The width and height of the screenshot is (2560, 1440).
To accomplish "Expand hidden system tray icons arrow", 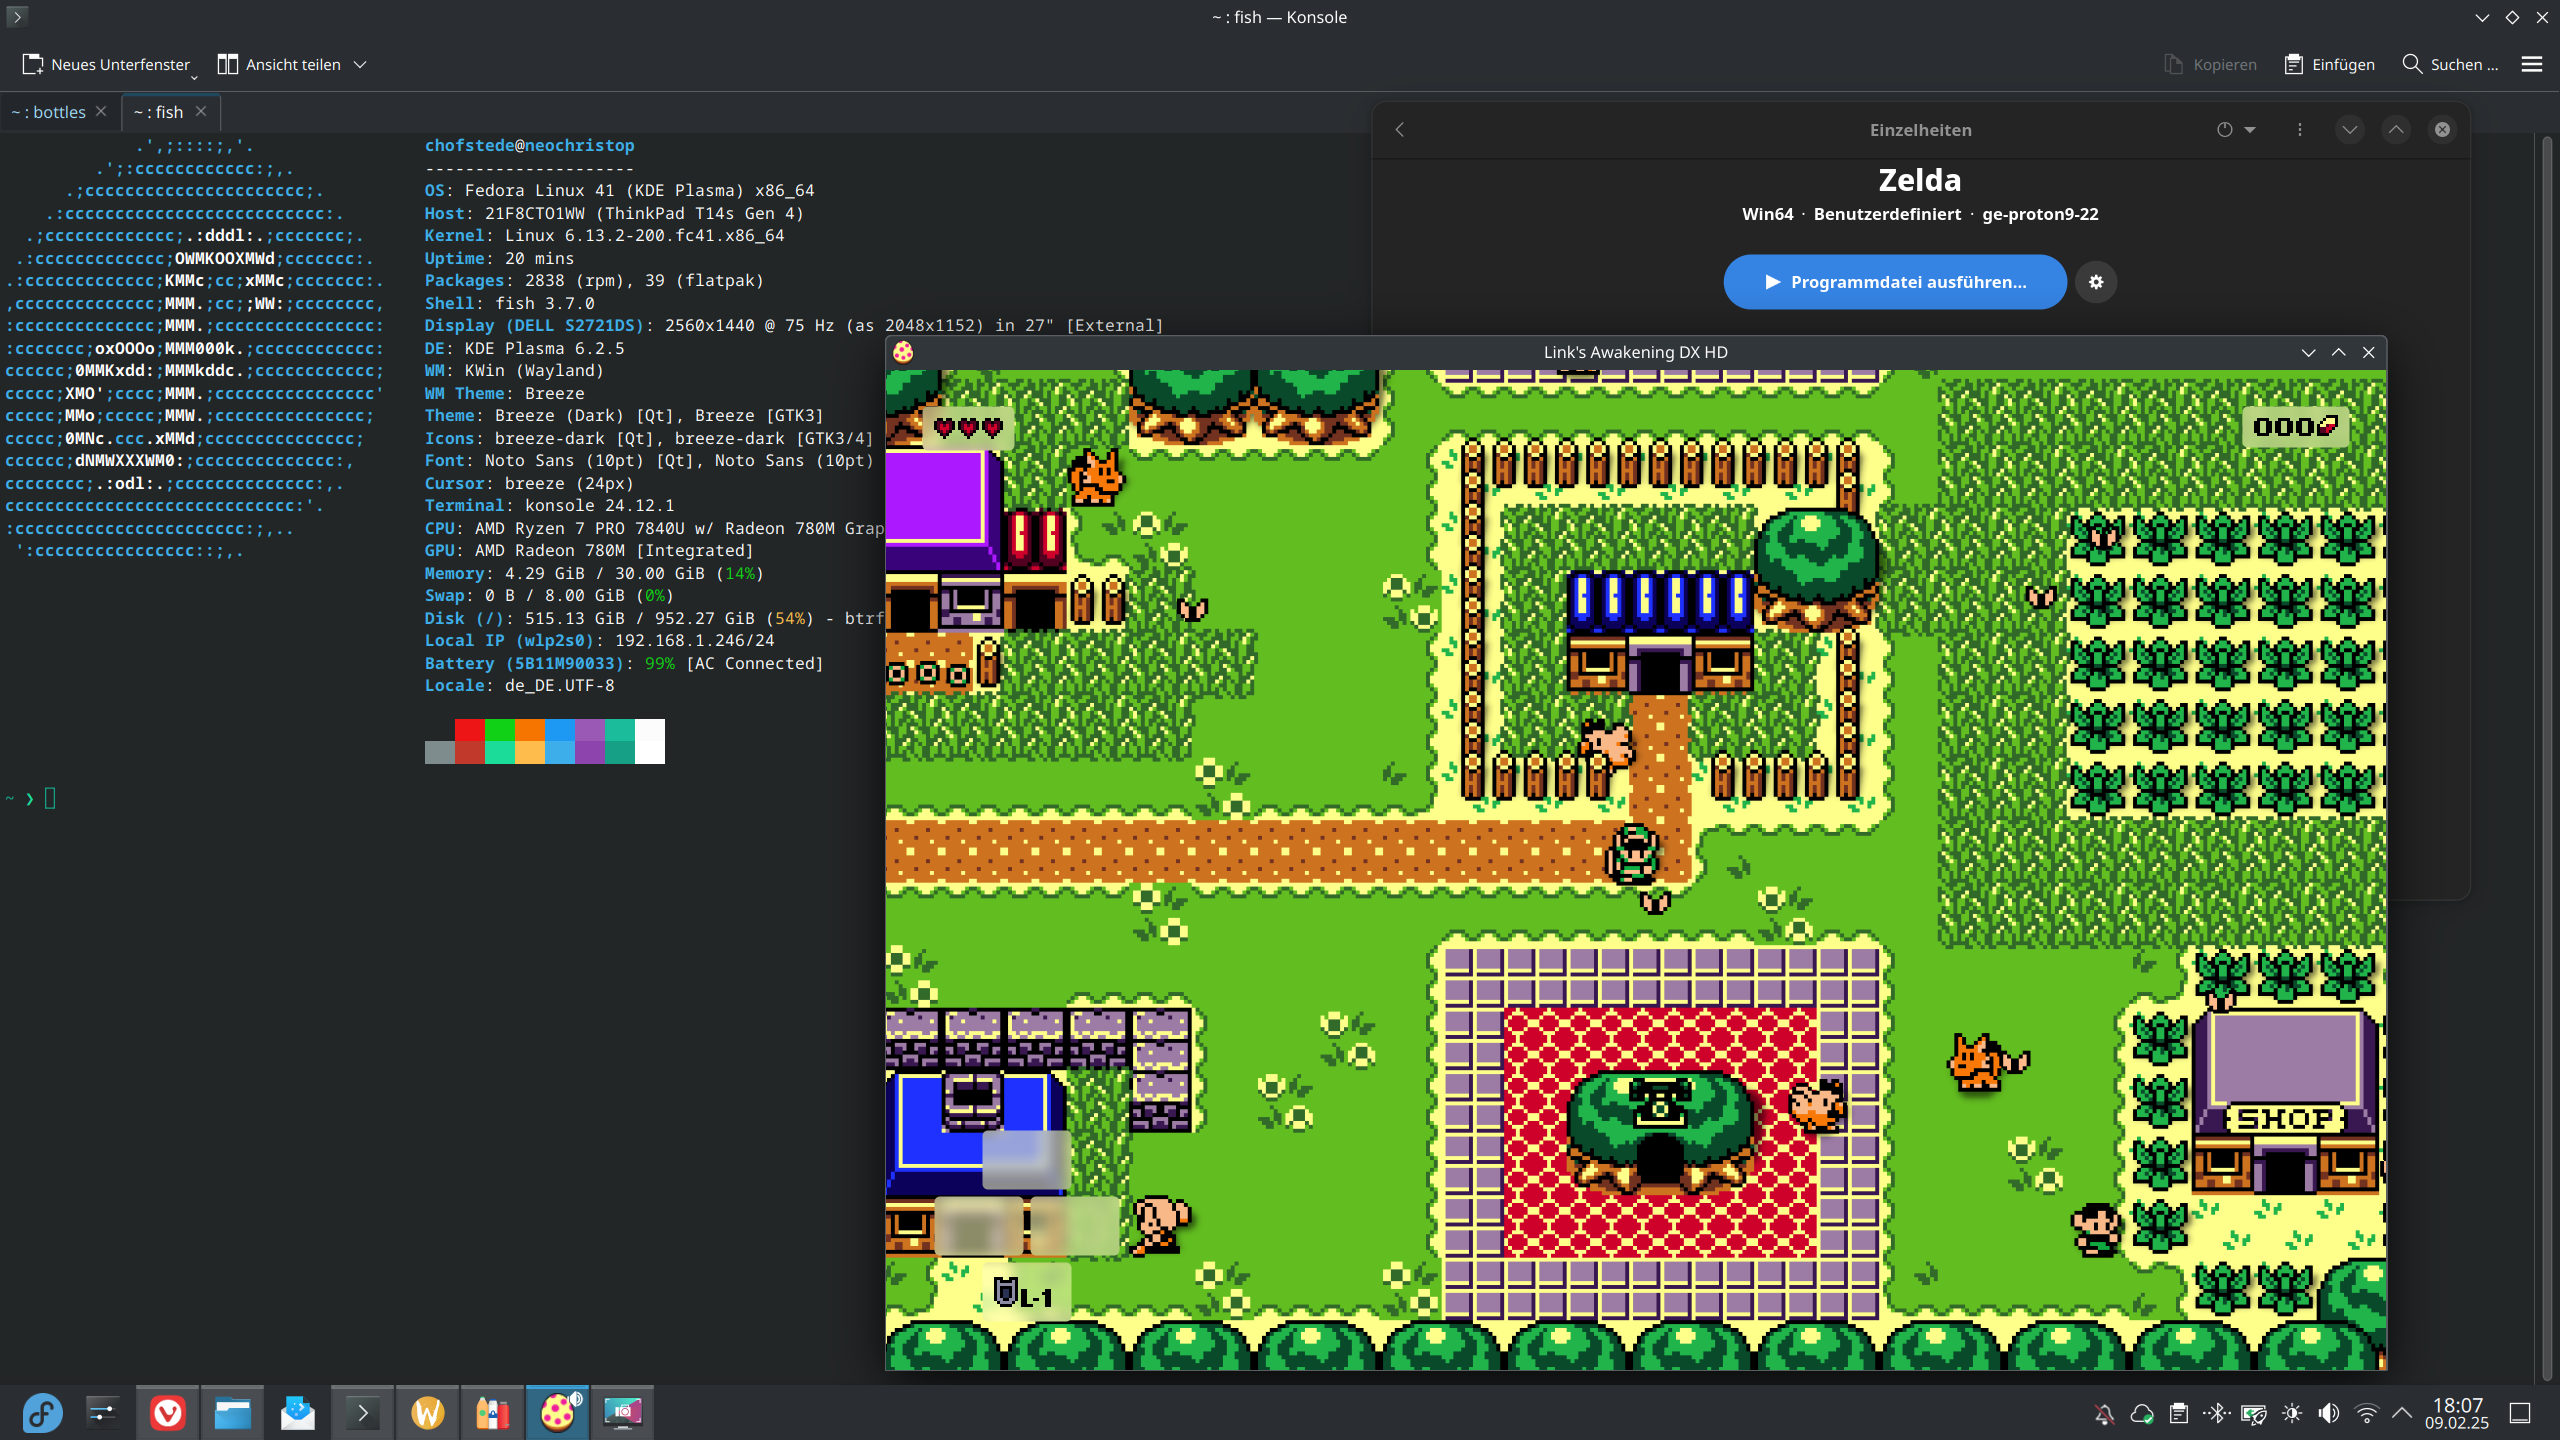I will [2402, 1413].
